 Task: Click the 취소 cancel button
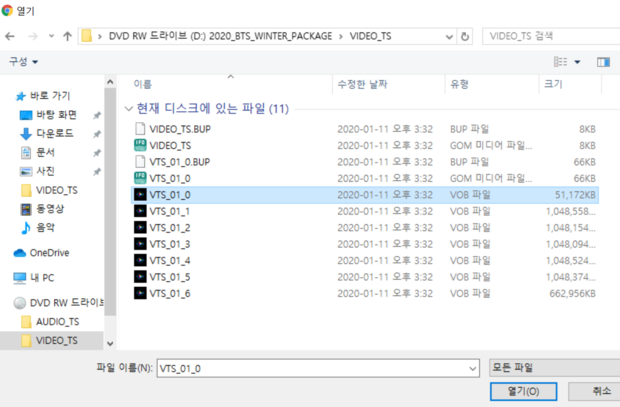tap(594, 392)
